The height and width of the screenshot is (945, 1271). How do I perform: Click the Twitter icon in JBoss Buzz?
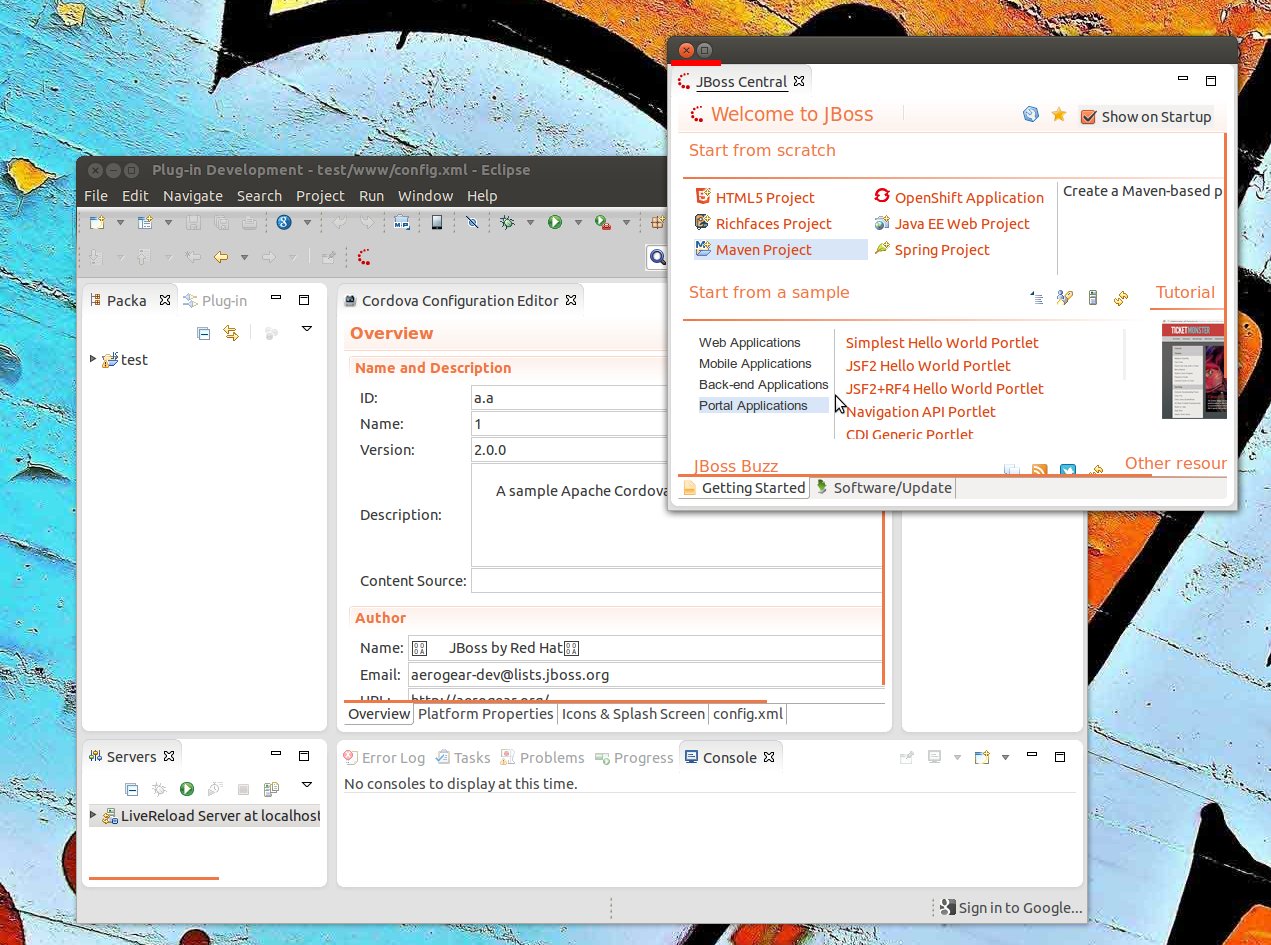1068,470
